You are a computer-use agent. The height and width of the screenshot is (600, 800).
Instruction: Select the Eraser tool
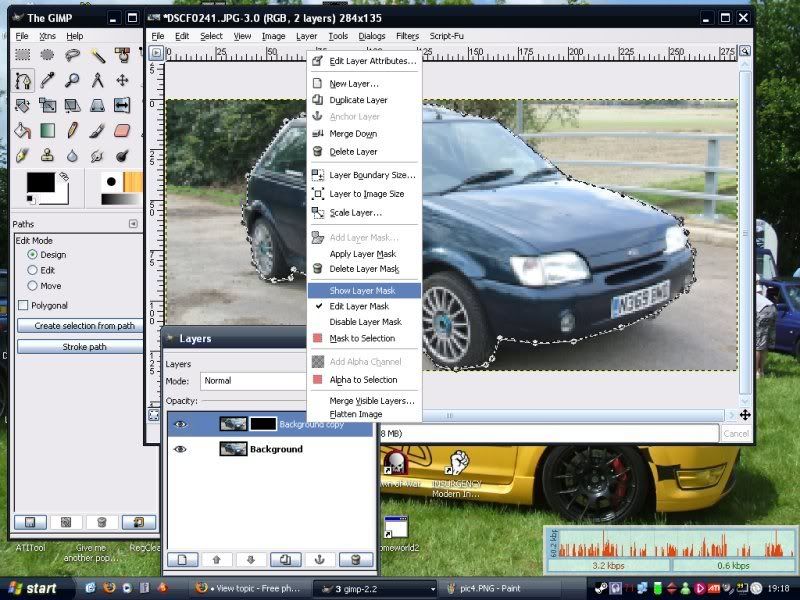pos(122,131)
